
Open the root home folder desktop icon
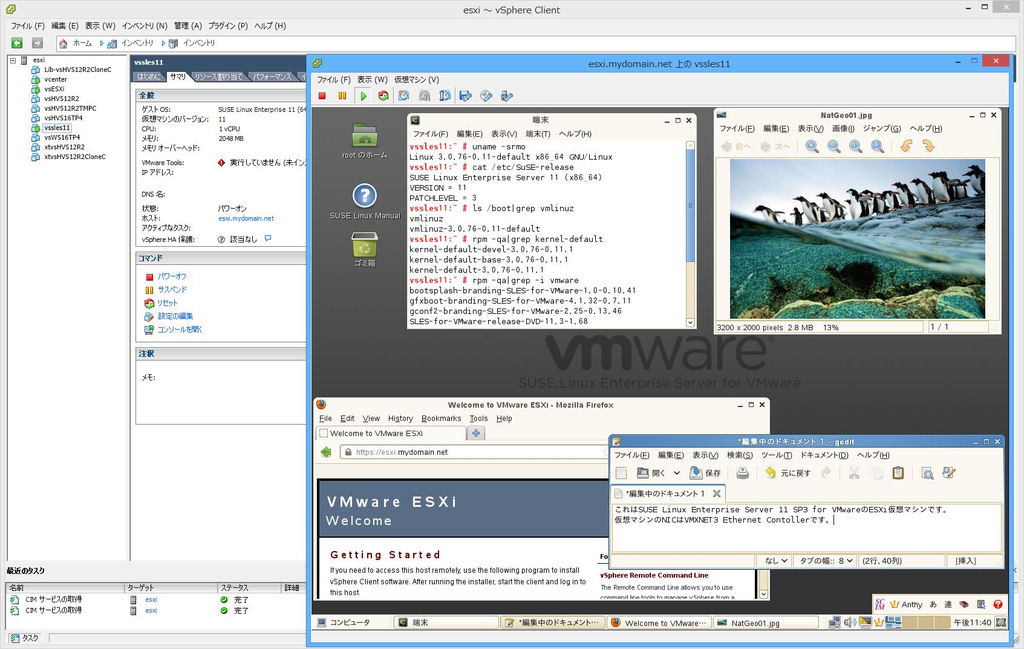tap(364, 140)
